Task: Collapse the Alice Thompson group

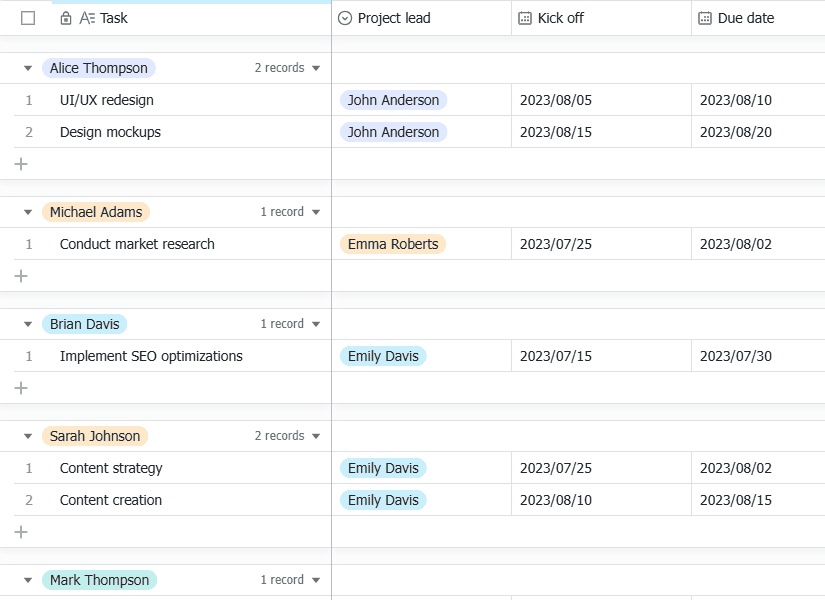Action: pyautogui.click(x=28, y=68)
